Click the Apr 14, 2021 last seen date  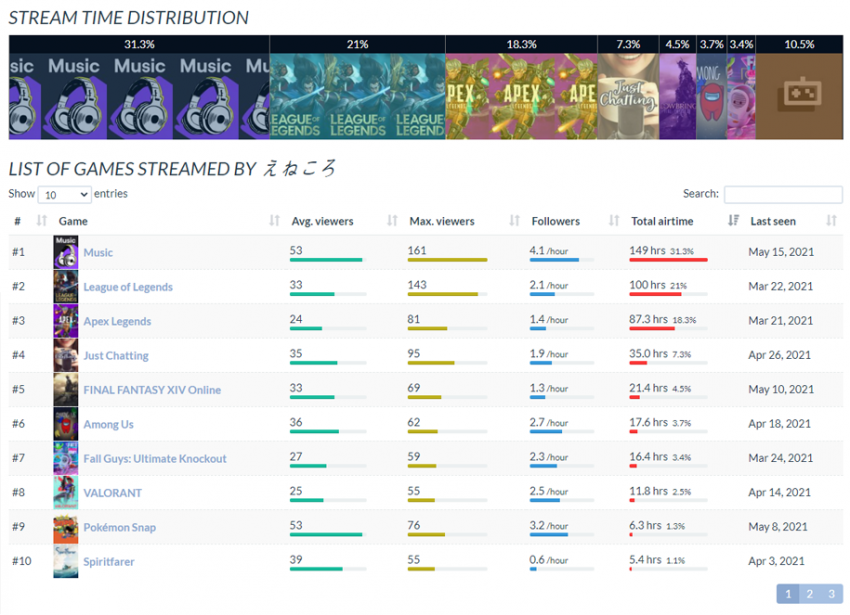point(780,492)
